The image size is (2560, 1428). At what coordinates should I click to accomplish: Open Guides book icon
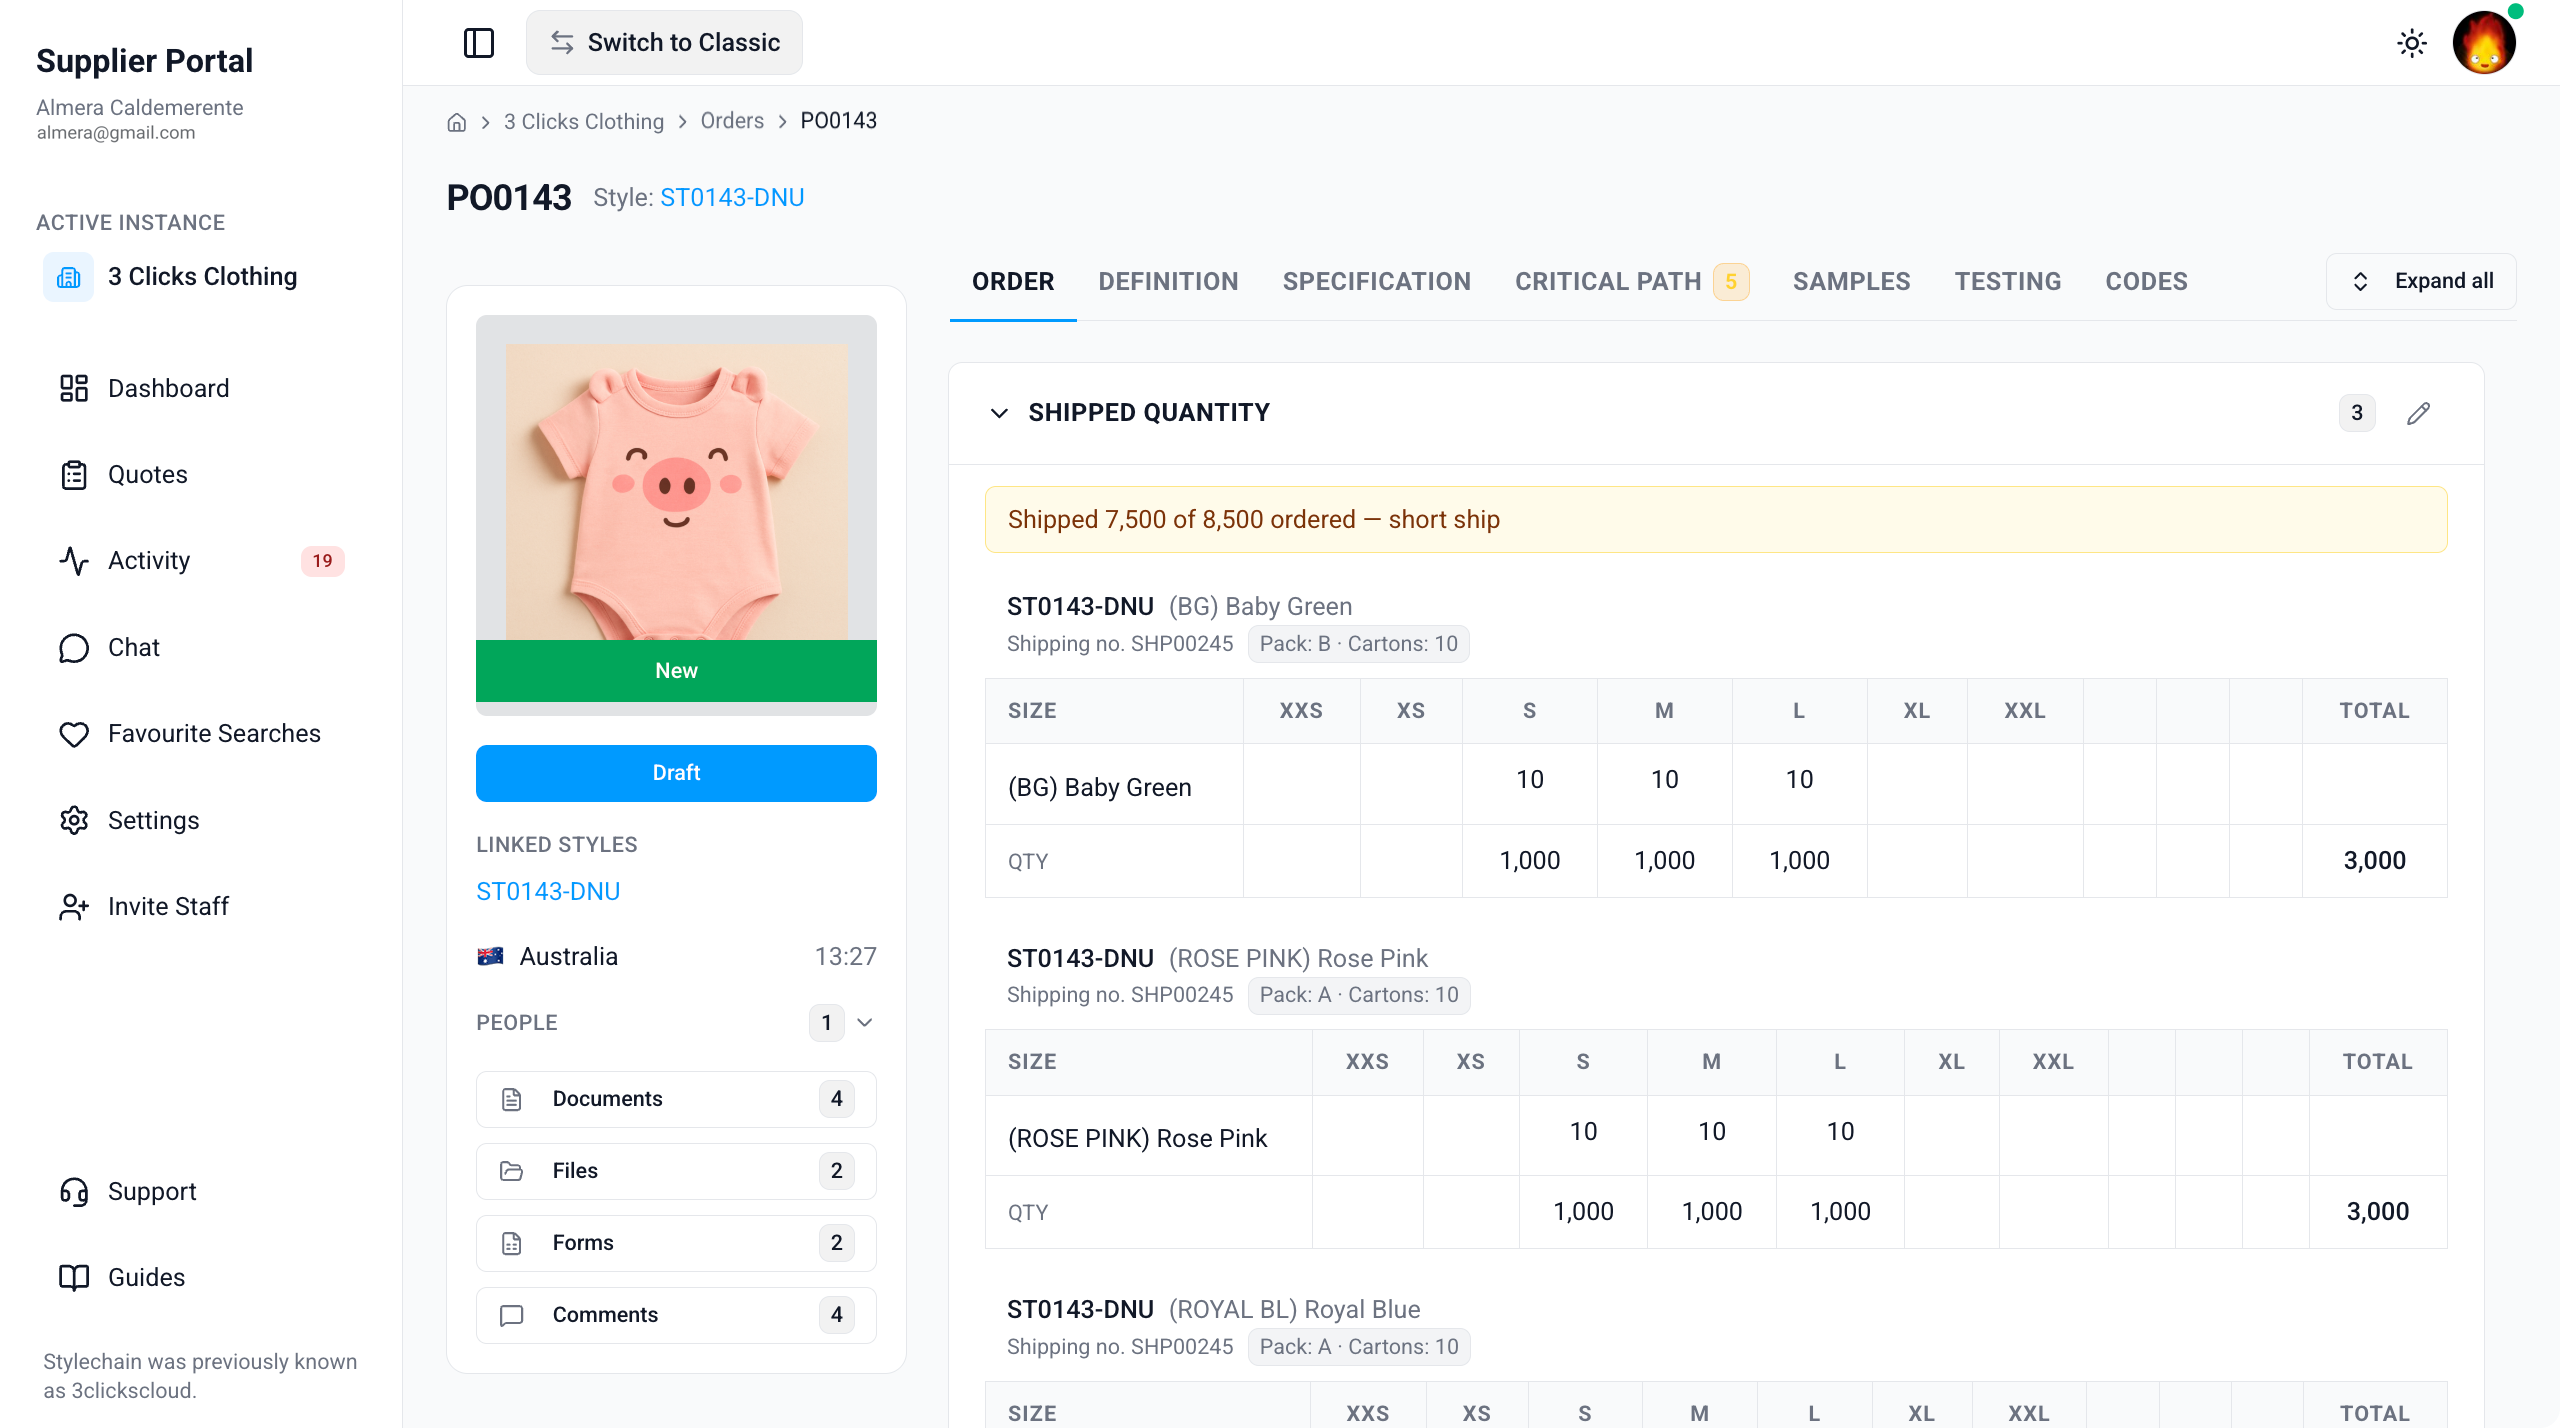(74, 1278)
